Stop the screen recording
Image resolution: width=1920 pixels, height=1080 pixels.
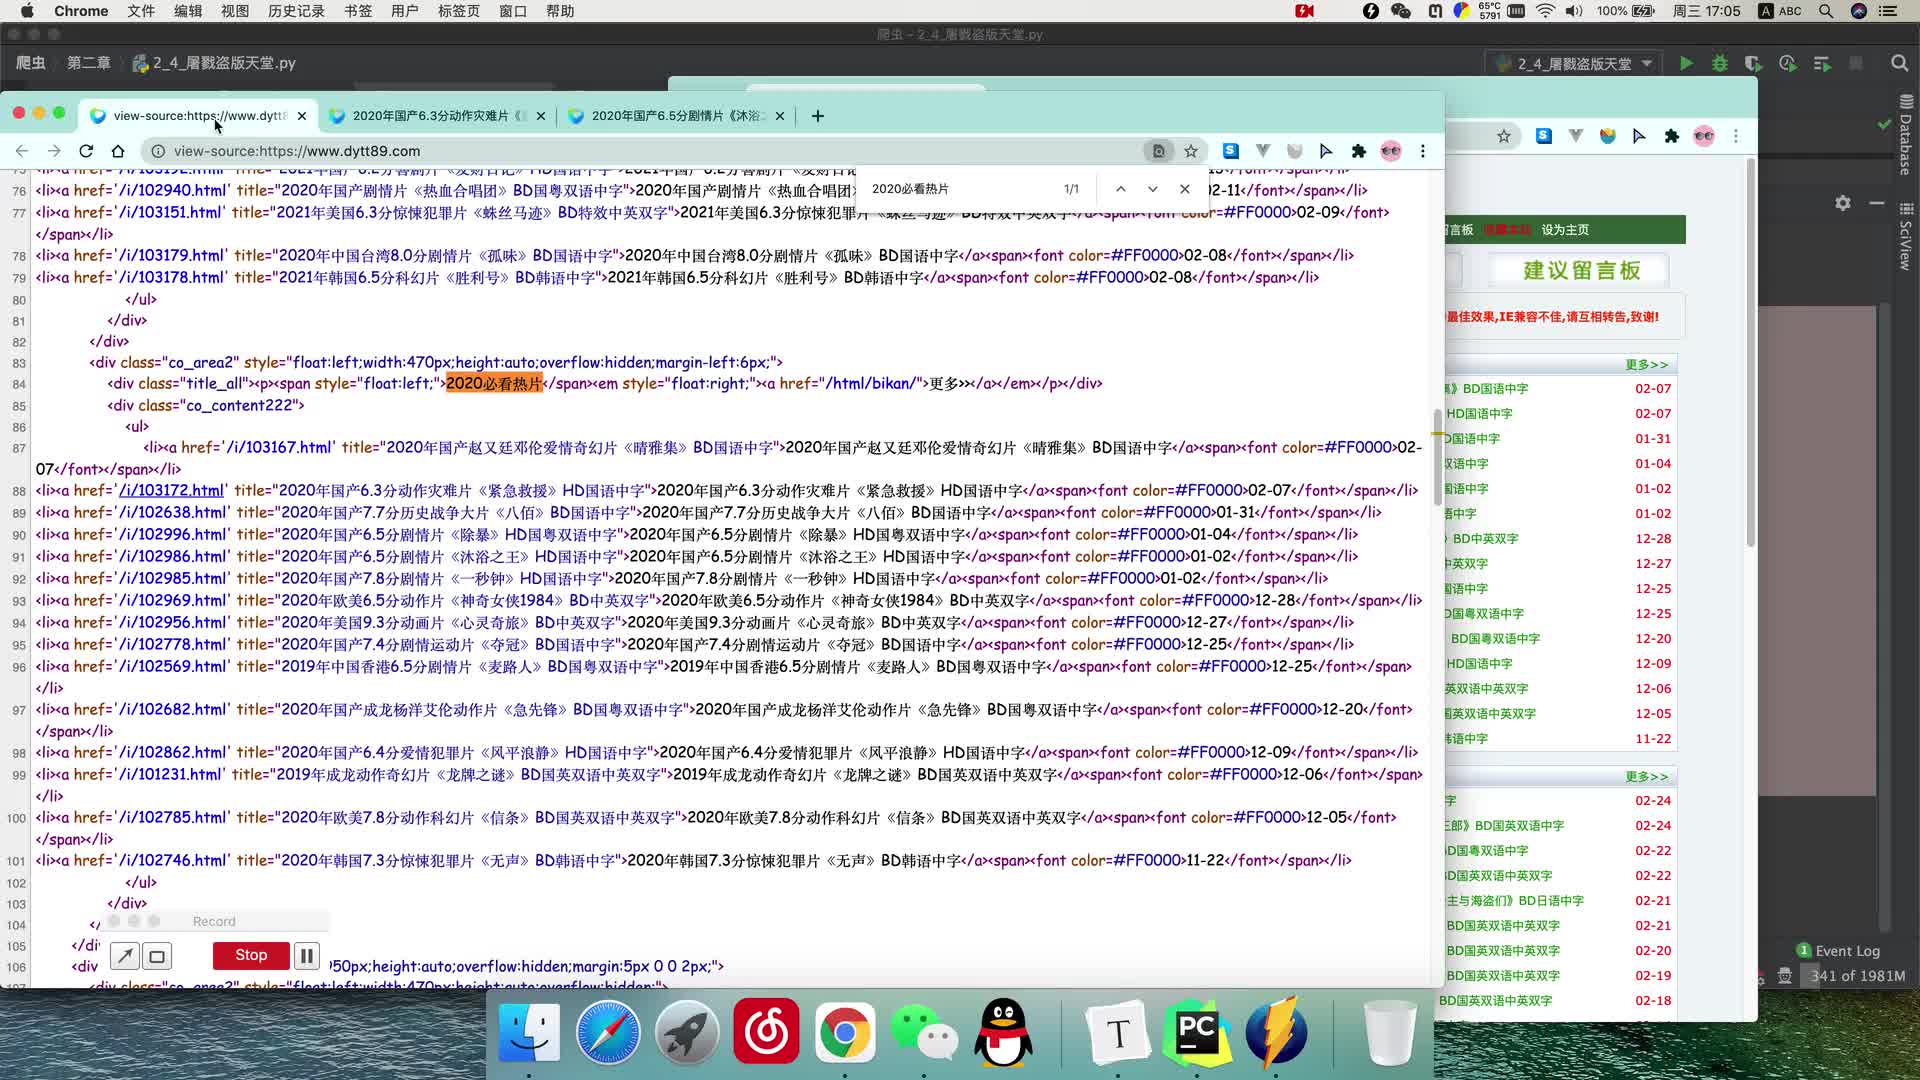tap(251, 956)
